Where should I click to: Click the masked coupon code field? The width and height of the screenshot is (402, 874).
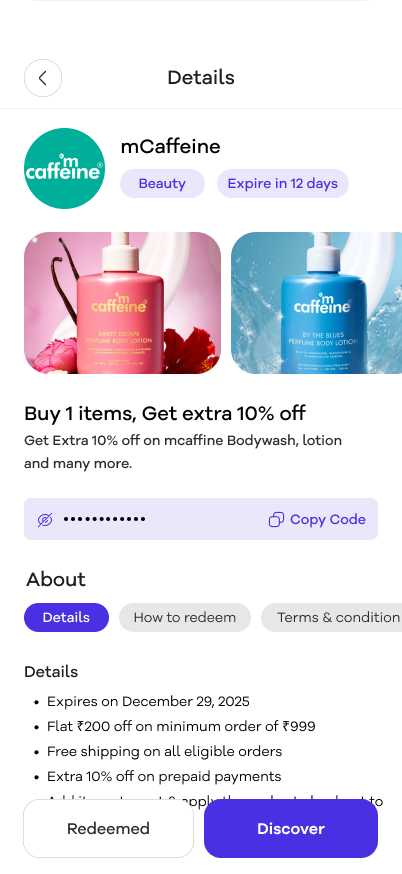pos(201,519)
